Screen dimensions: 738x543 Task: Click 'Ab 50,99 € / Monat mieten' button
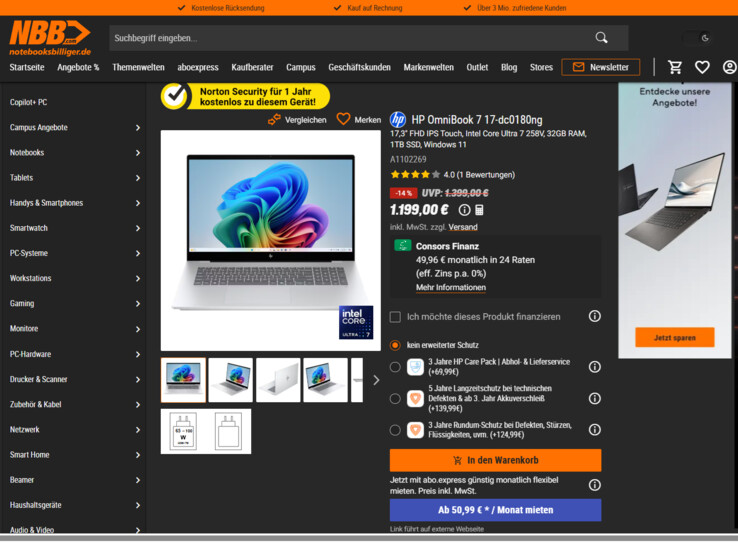[496, 510]
